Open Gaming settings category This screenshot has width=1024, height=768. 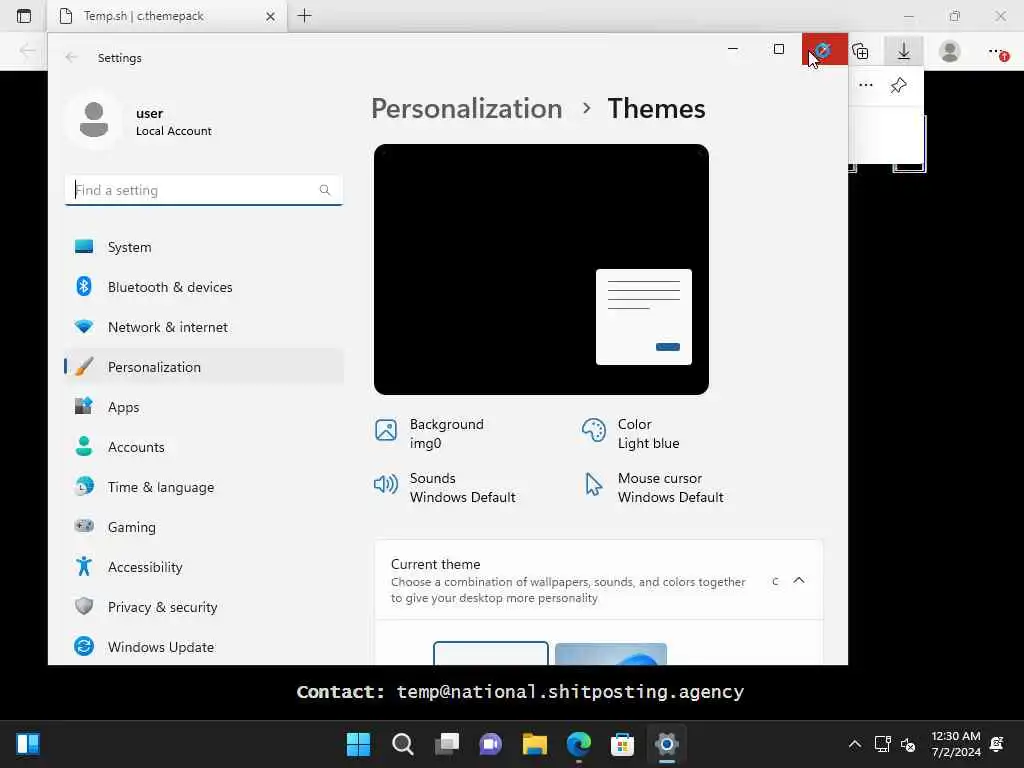[x=204, y=526]
